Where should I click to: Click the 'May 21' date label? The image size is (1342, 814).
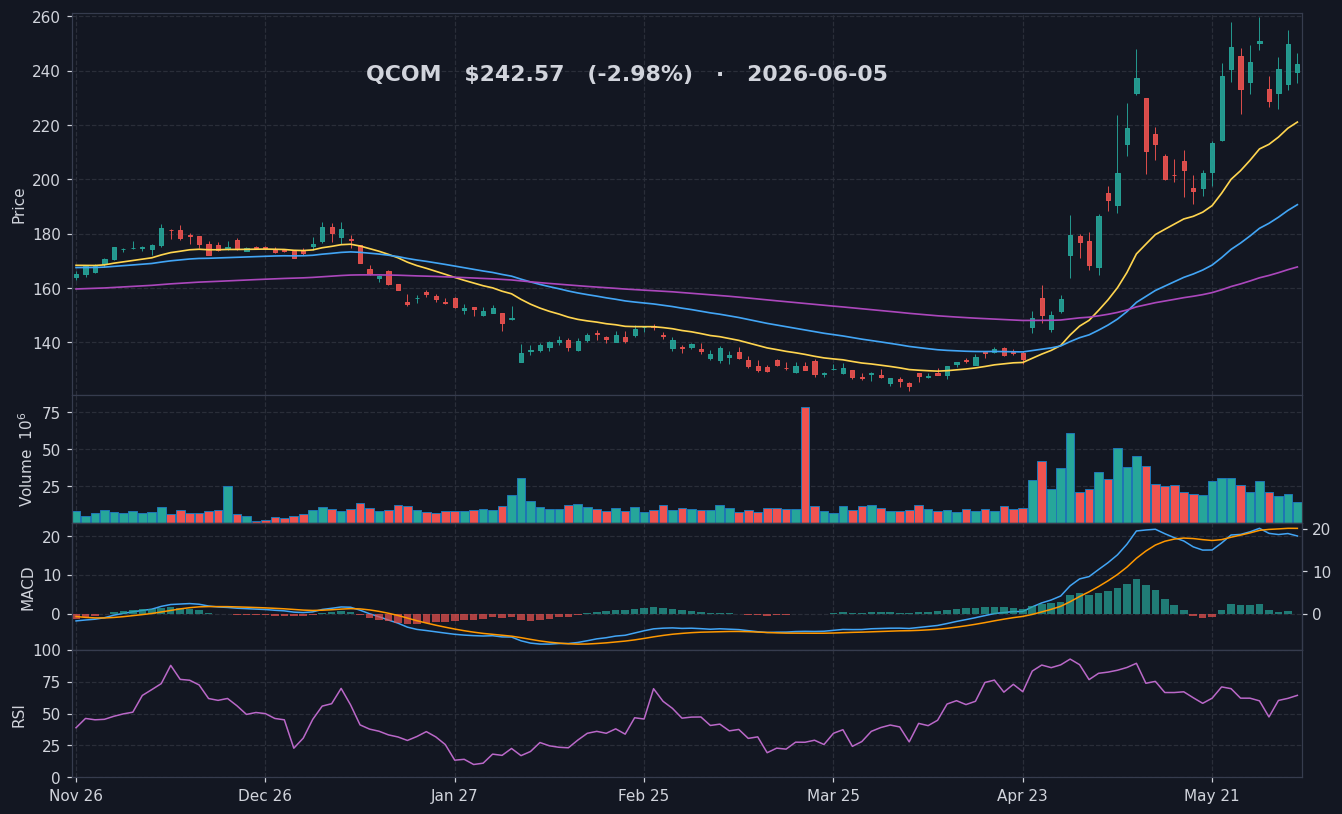tap(1211, 796)
